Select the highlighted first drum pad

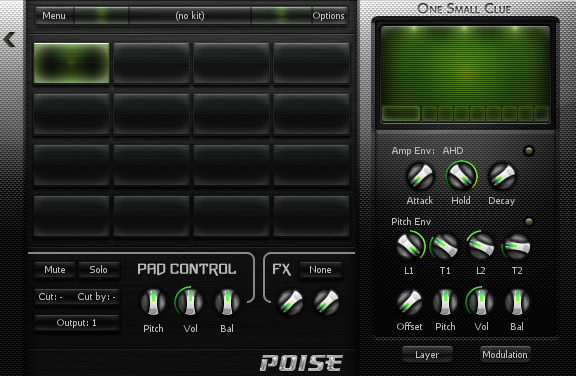pyautogui.click(x=72, y=63)
